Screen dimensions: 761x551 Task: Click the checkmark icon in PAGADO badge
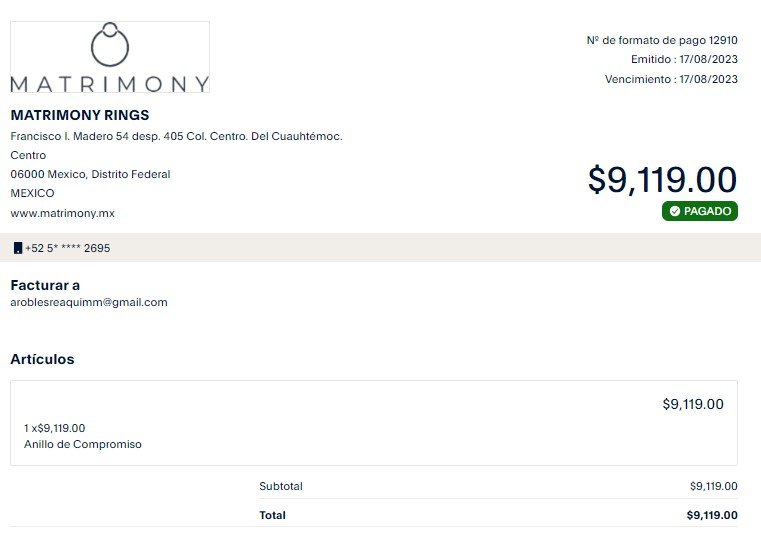[x=675, y=211]
